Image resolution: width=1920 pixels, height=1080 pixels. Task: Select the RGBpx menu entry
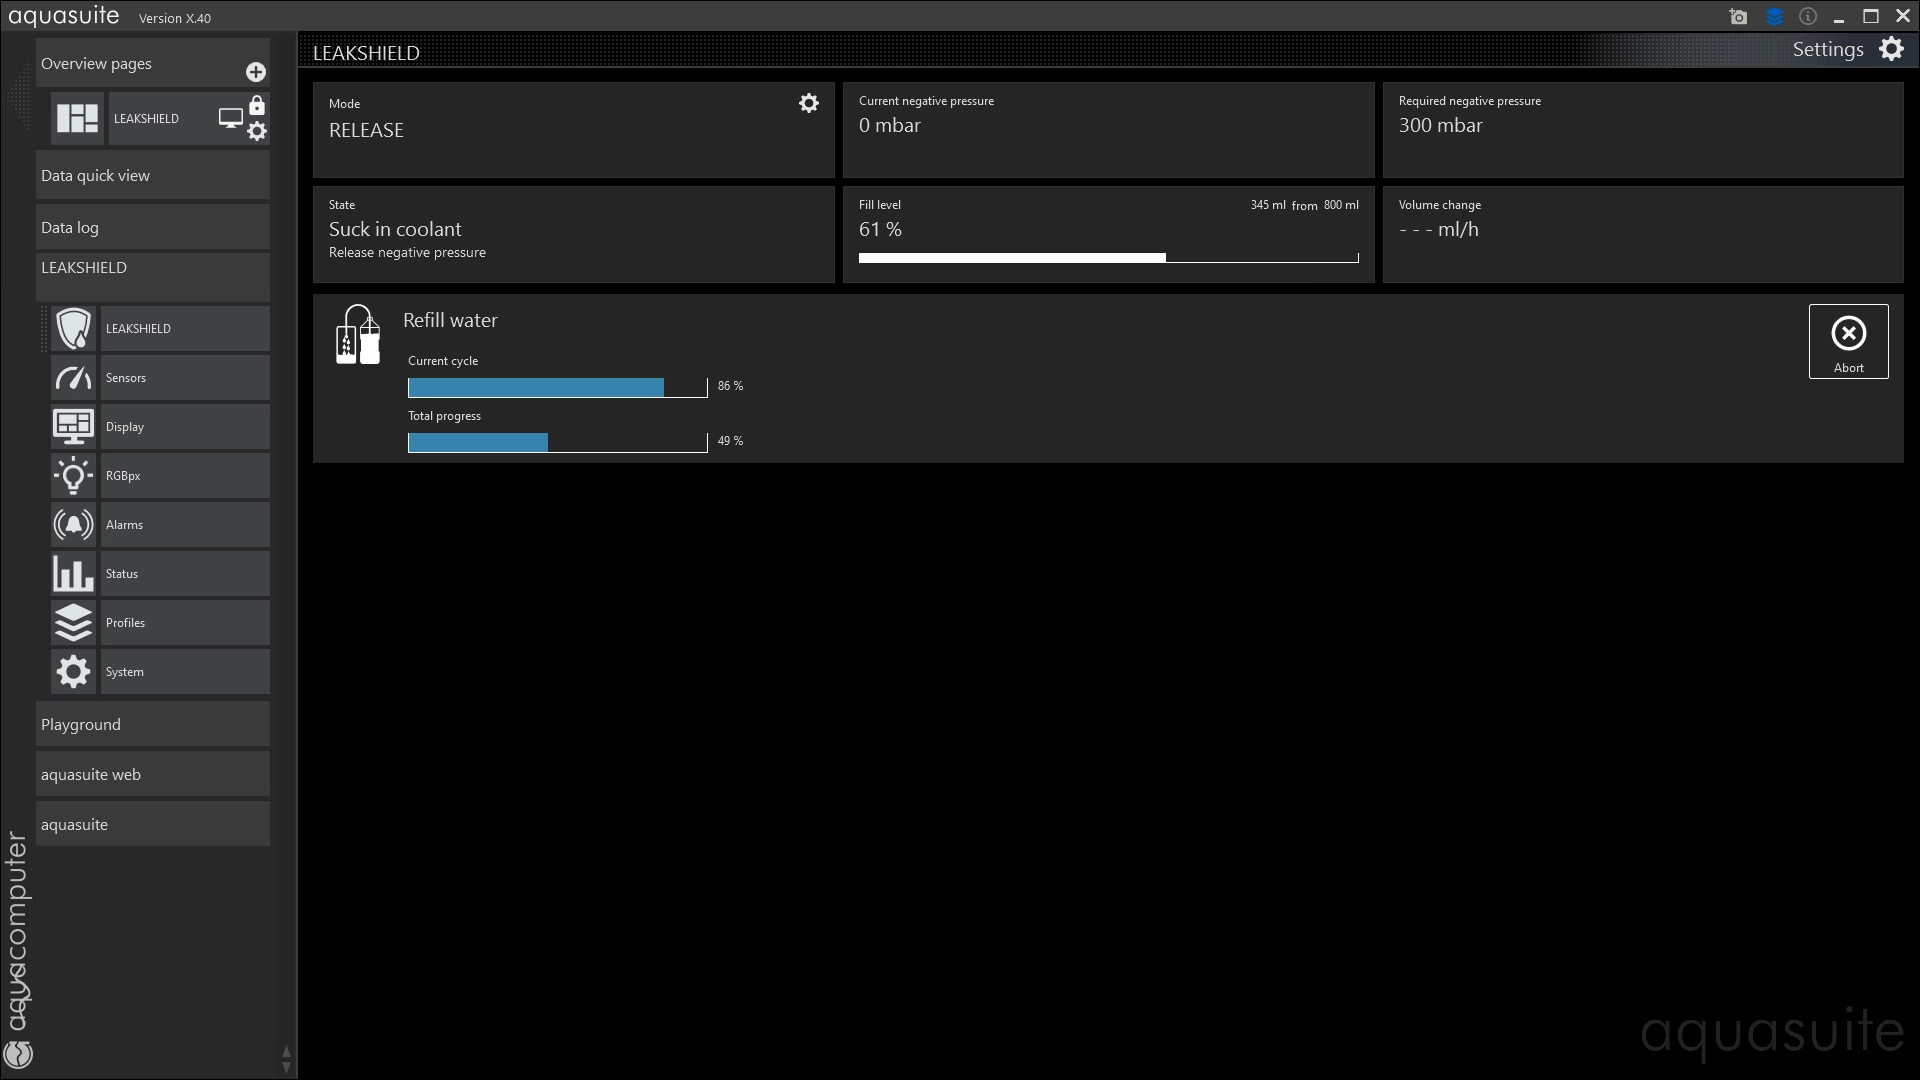point(185,476)
